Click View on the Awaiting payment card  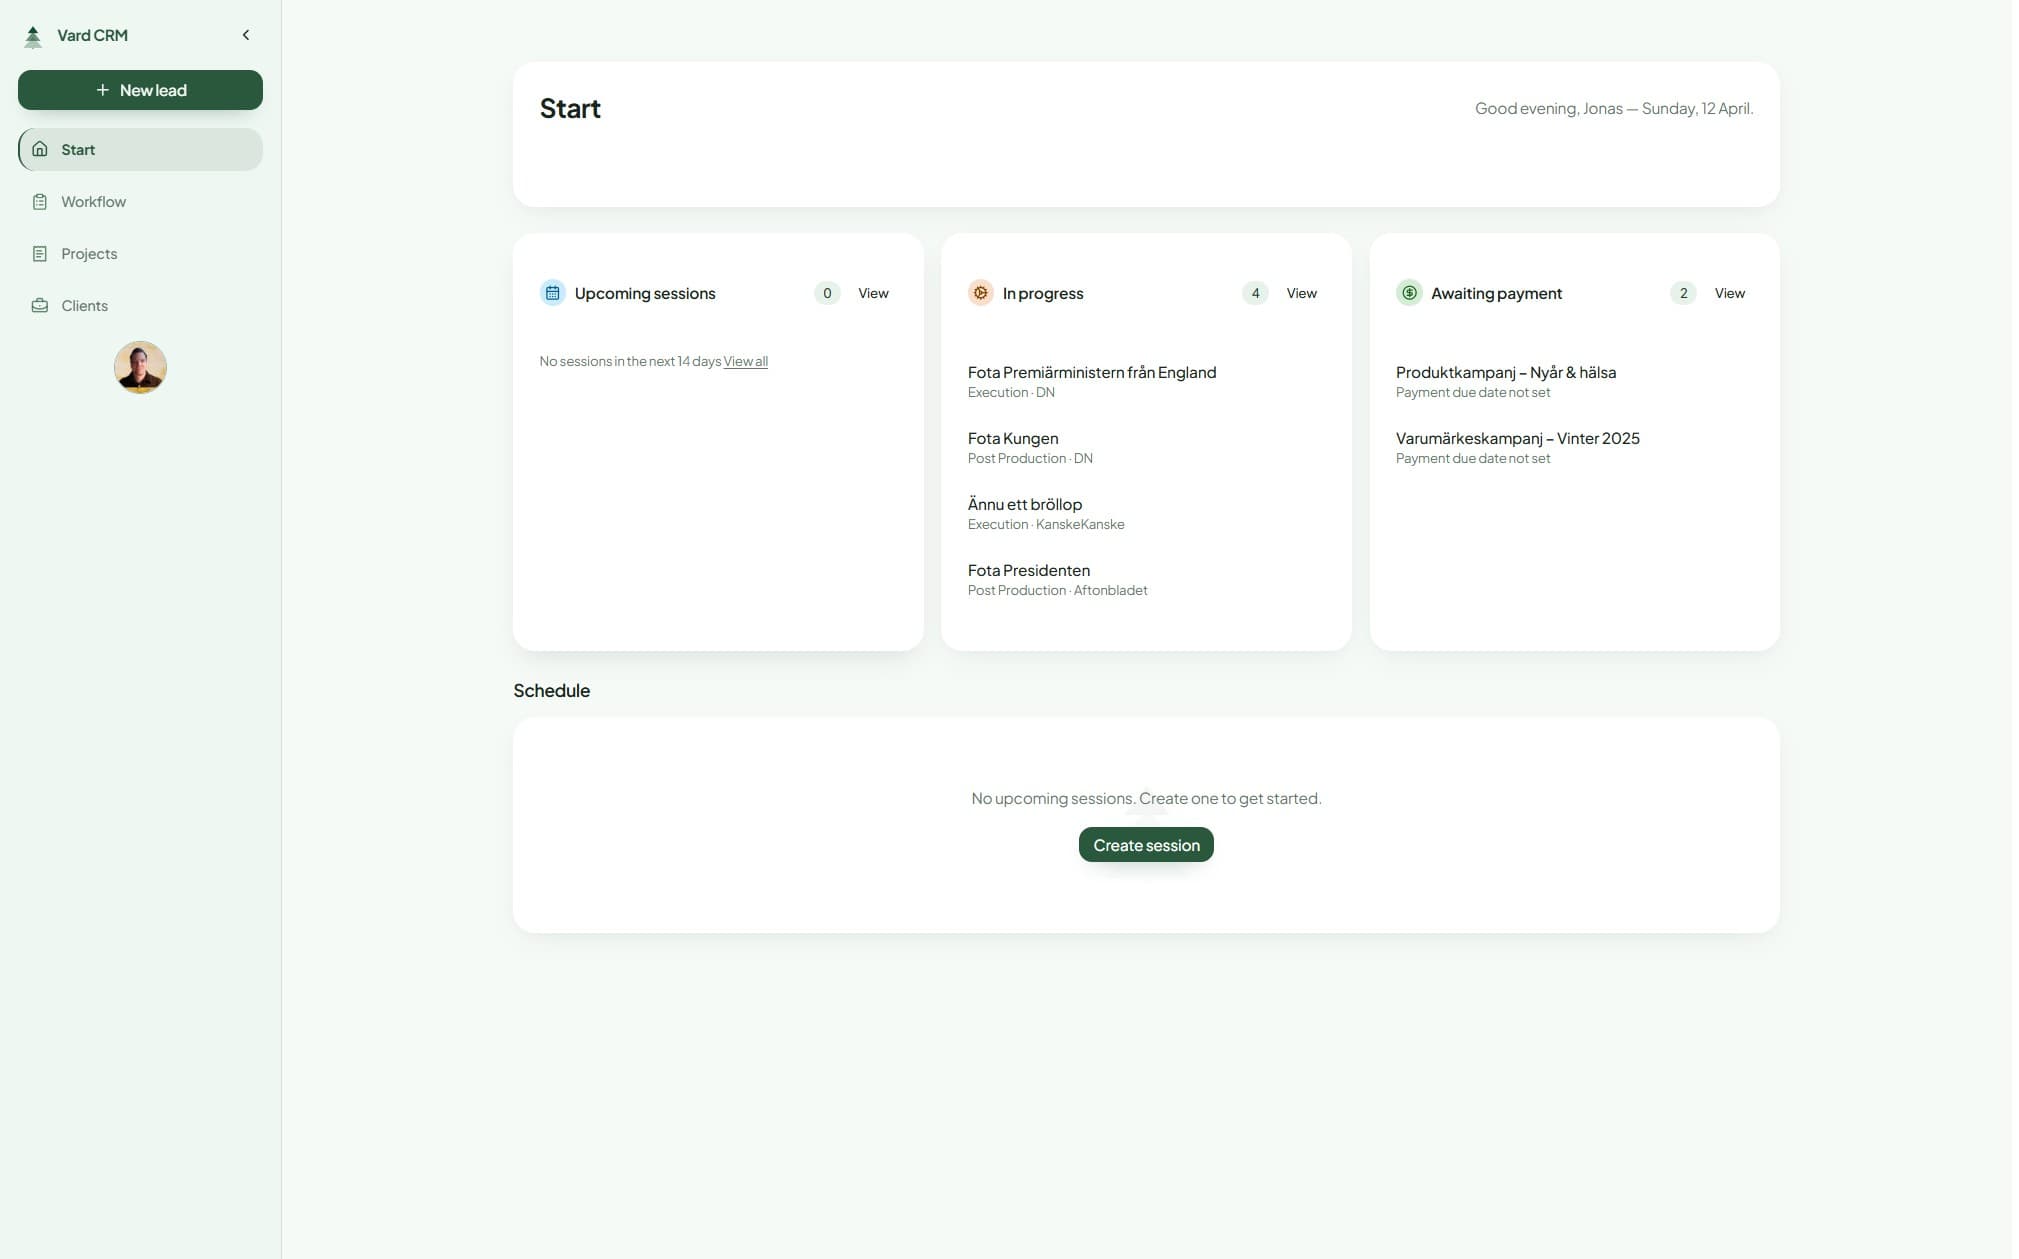[x=1729, y=292]
